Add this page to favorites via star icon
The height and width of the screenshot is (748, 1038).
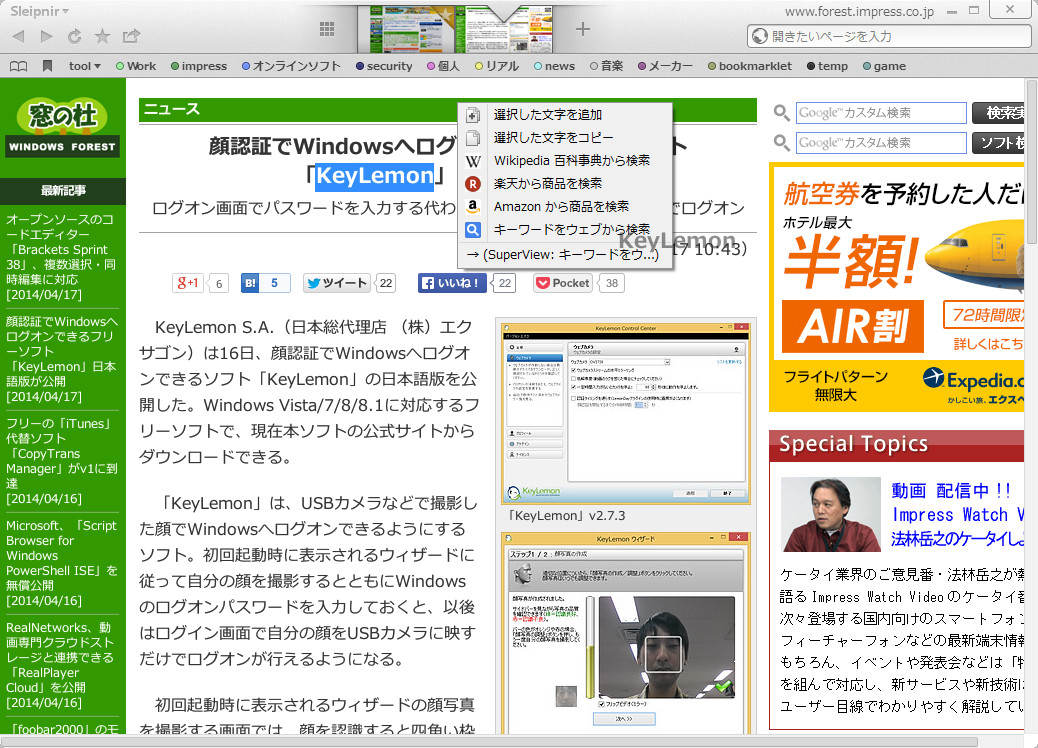(101, 34)
